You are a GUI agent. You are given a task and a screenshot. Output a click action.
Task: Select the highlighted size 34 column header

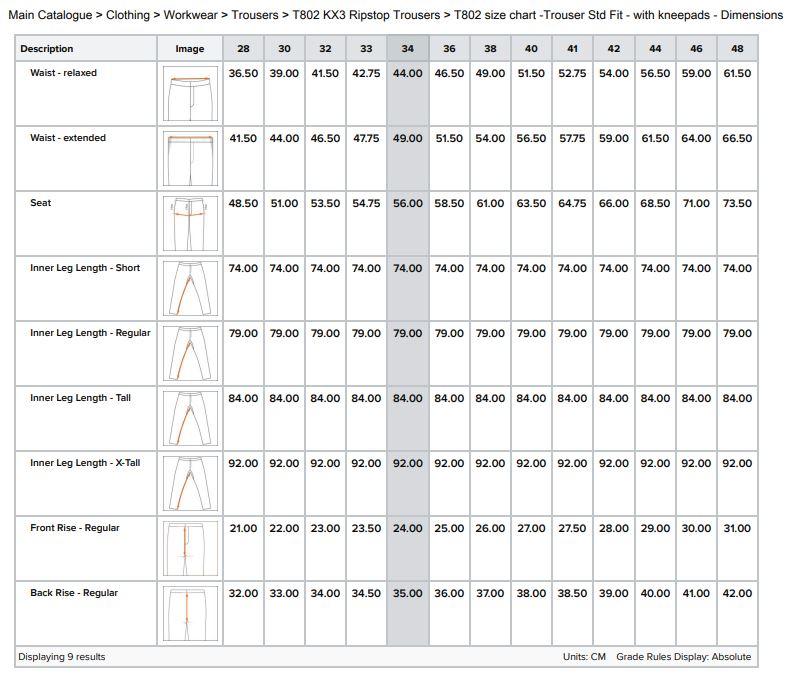coord(407,49)
